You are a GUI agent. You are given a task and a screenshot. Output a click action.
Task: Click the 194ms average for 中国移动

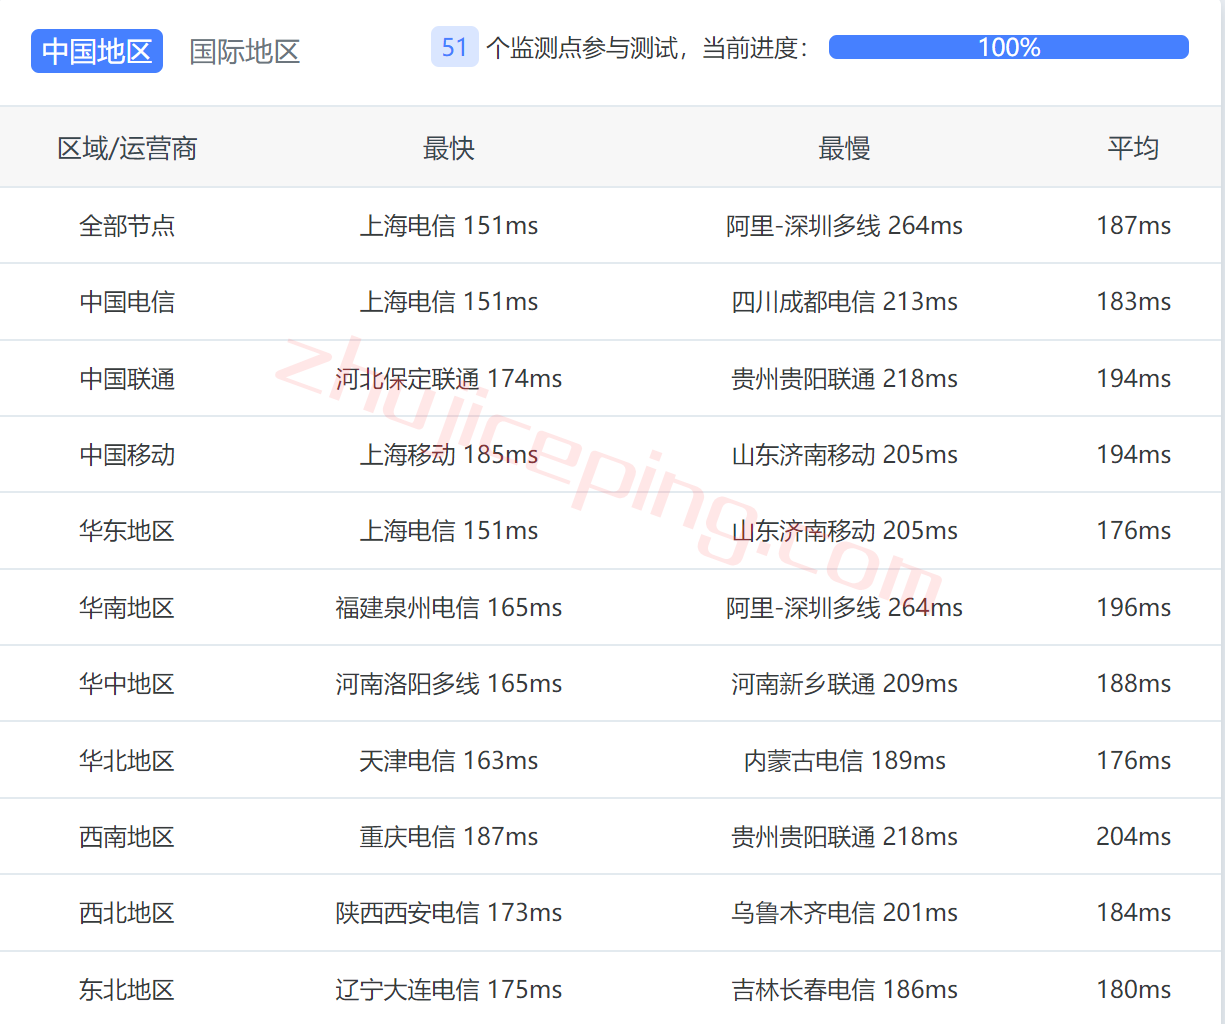1133,454
